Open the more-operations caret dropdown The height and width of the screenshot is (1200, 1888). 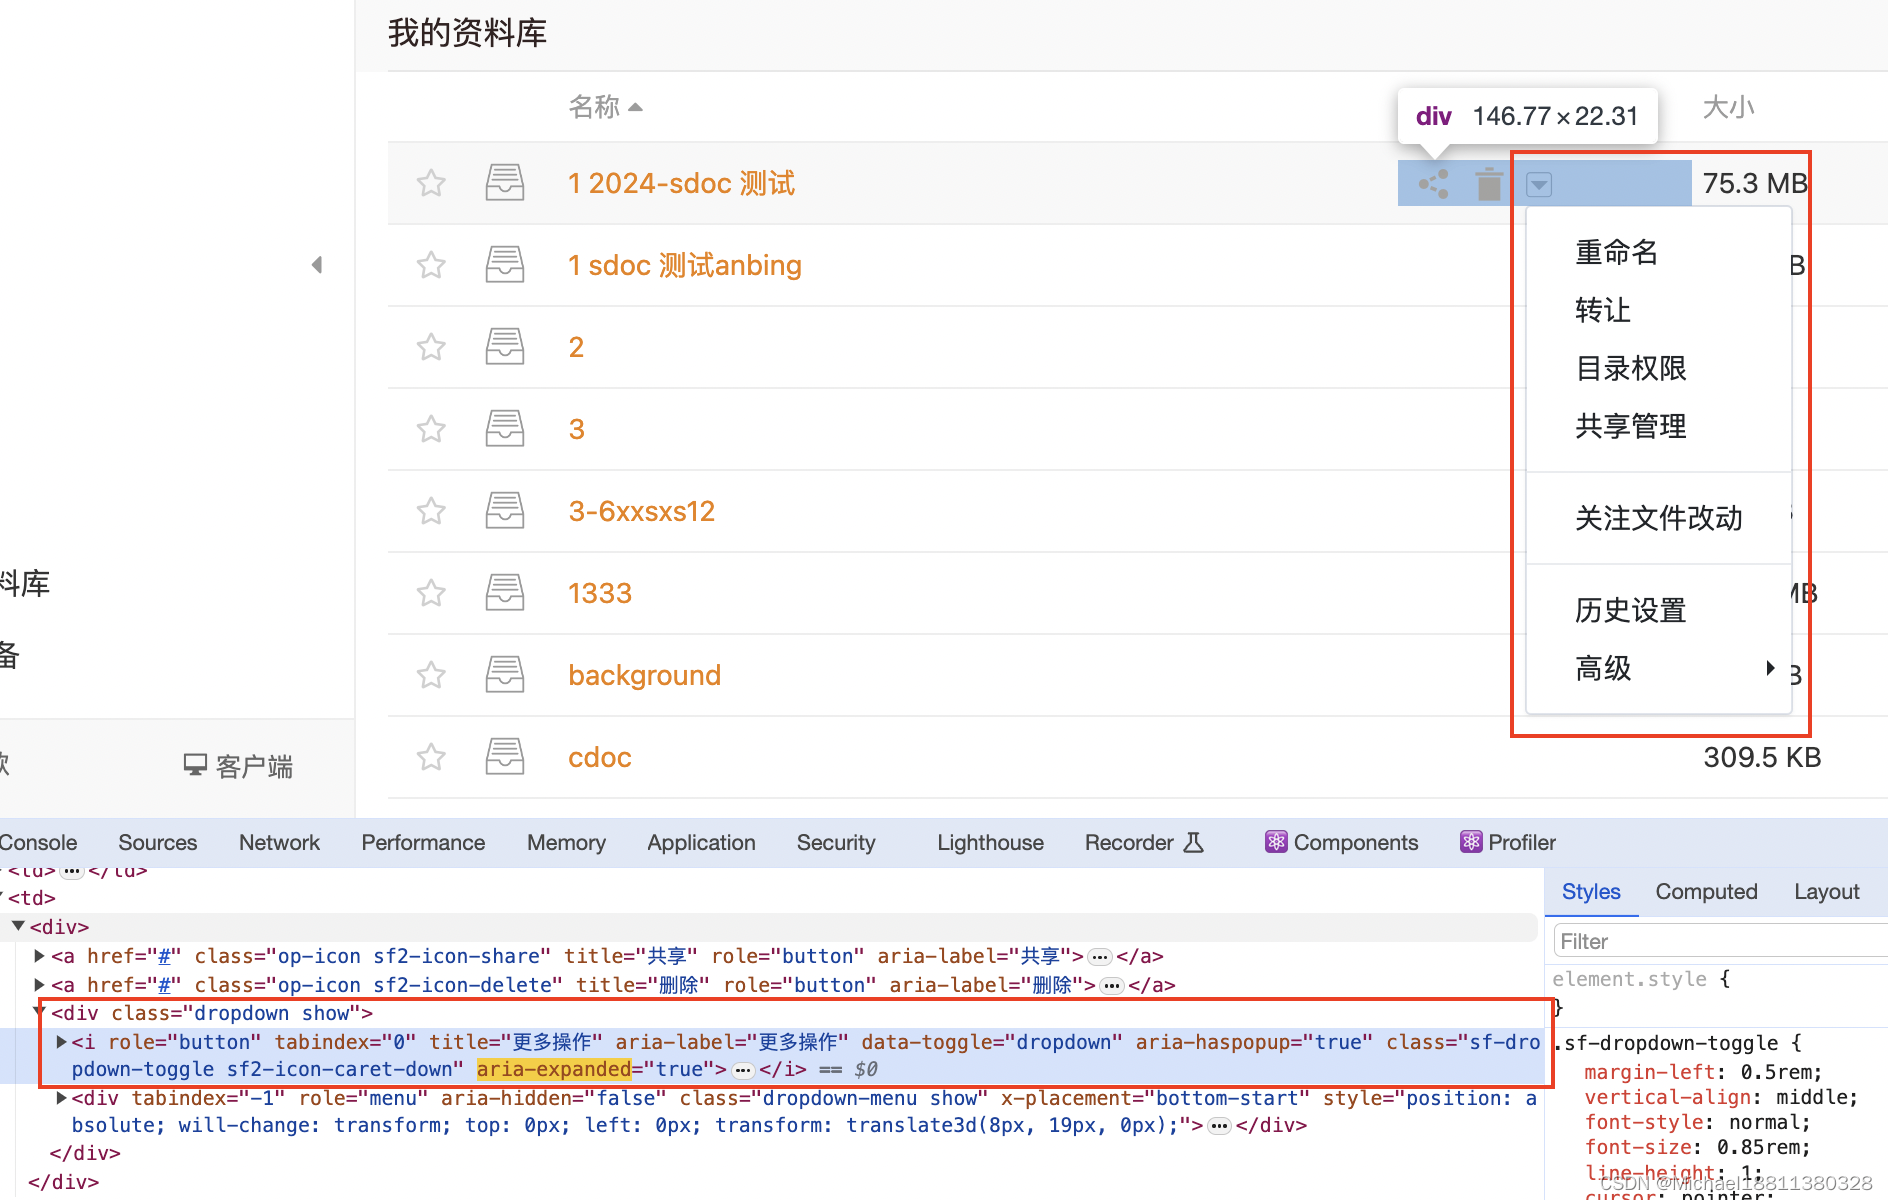(x=1539, y=183)
